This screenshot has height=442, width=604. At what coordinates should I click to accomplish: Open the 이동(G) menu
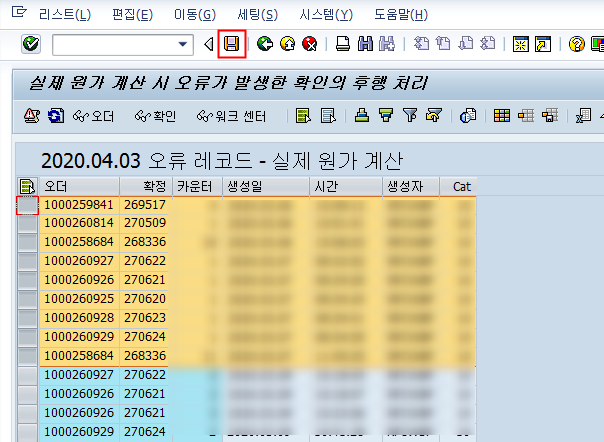(x=195, y=15)
